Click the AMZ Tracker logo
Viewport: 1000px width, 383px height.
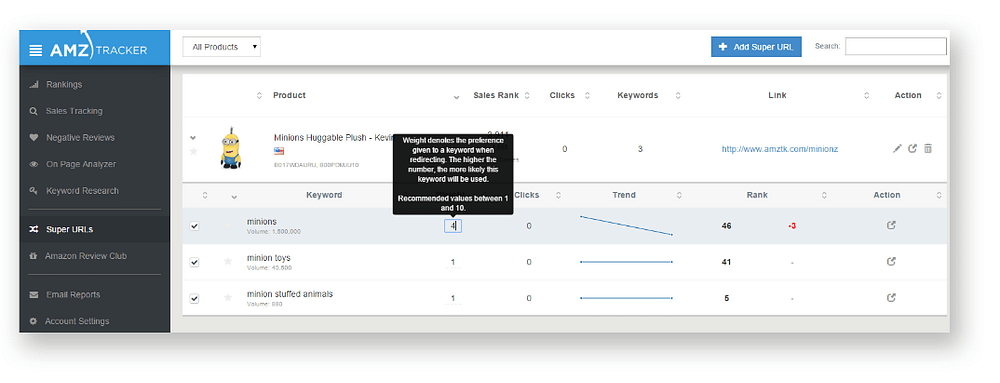[x=99, y=48]
